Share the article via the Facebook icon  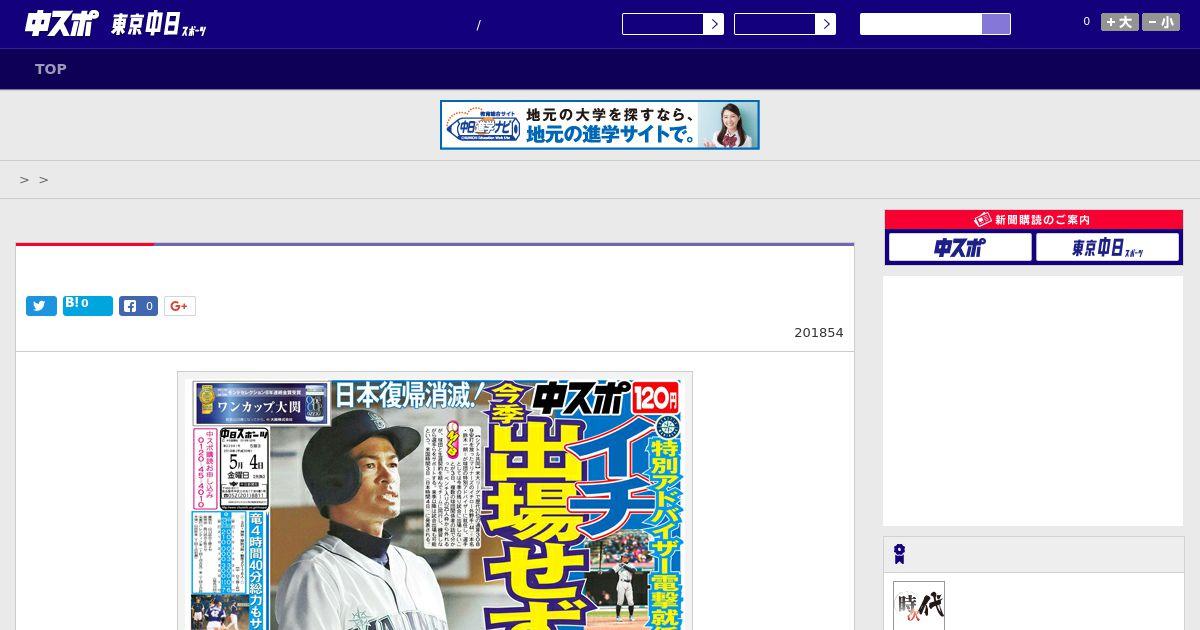(139, 306)
